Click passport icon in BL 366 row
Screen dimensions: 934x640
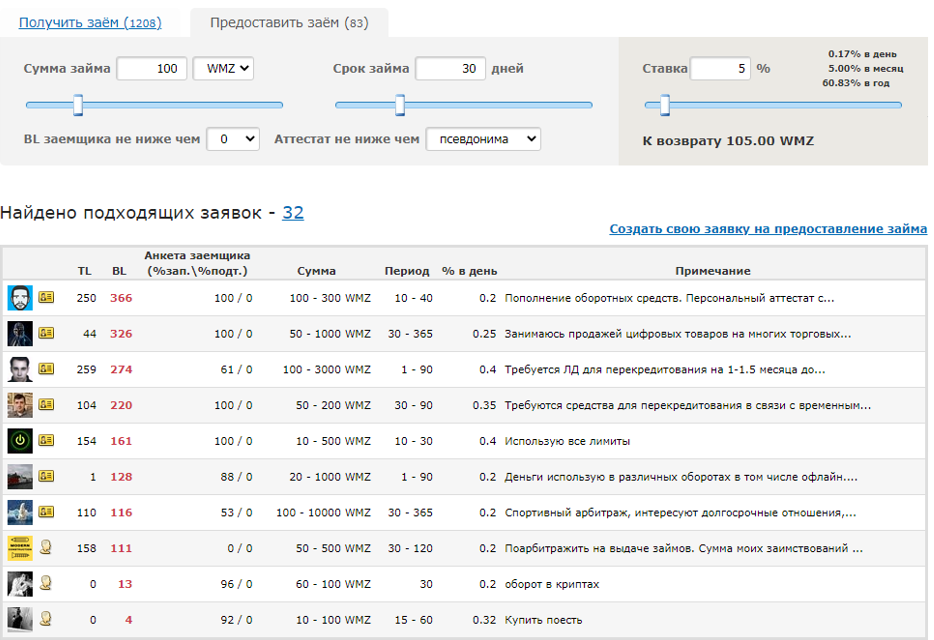[x=46, y=297]
